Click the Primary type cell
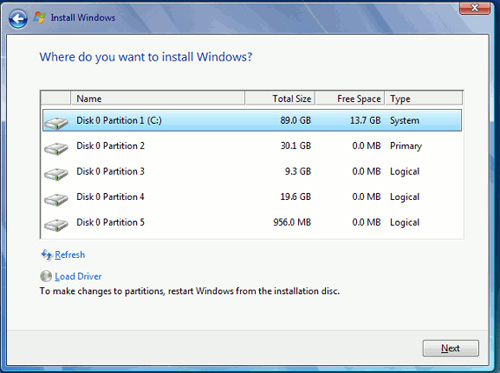Viewport: 500px width, 373px height. pos(406,146)
